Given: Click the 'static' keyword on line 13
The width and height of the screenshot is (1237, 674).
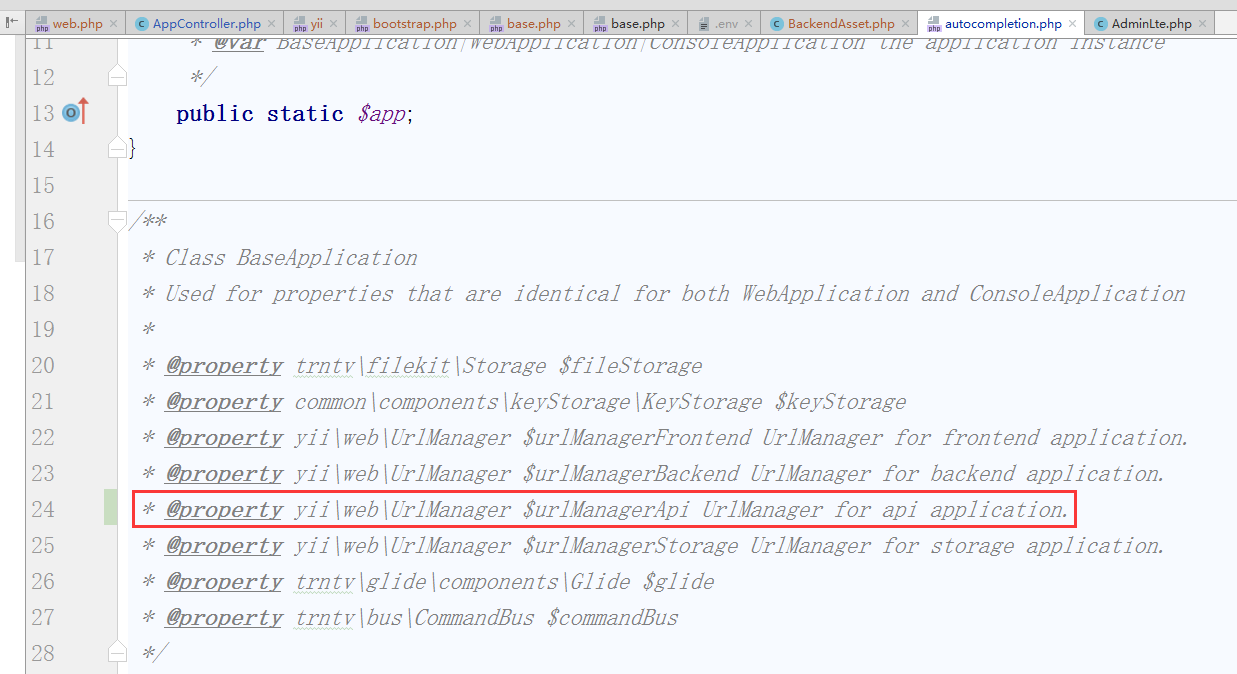Looking at the screenshot, I should 305,114.
